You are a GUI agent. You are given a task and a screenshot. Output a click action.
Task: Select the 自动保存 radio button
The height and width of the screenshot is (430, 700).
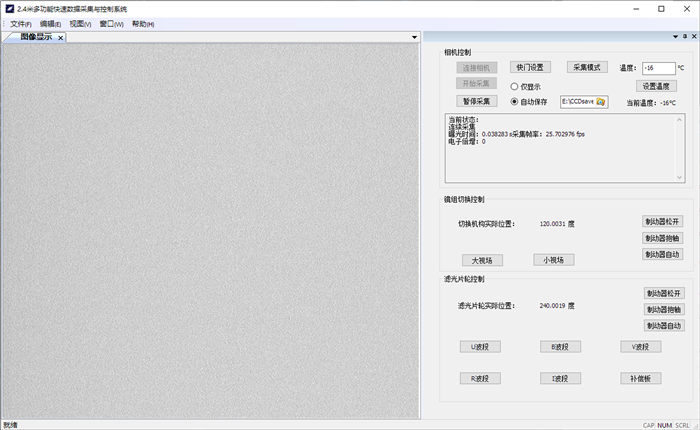tap(514, 102)
